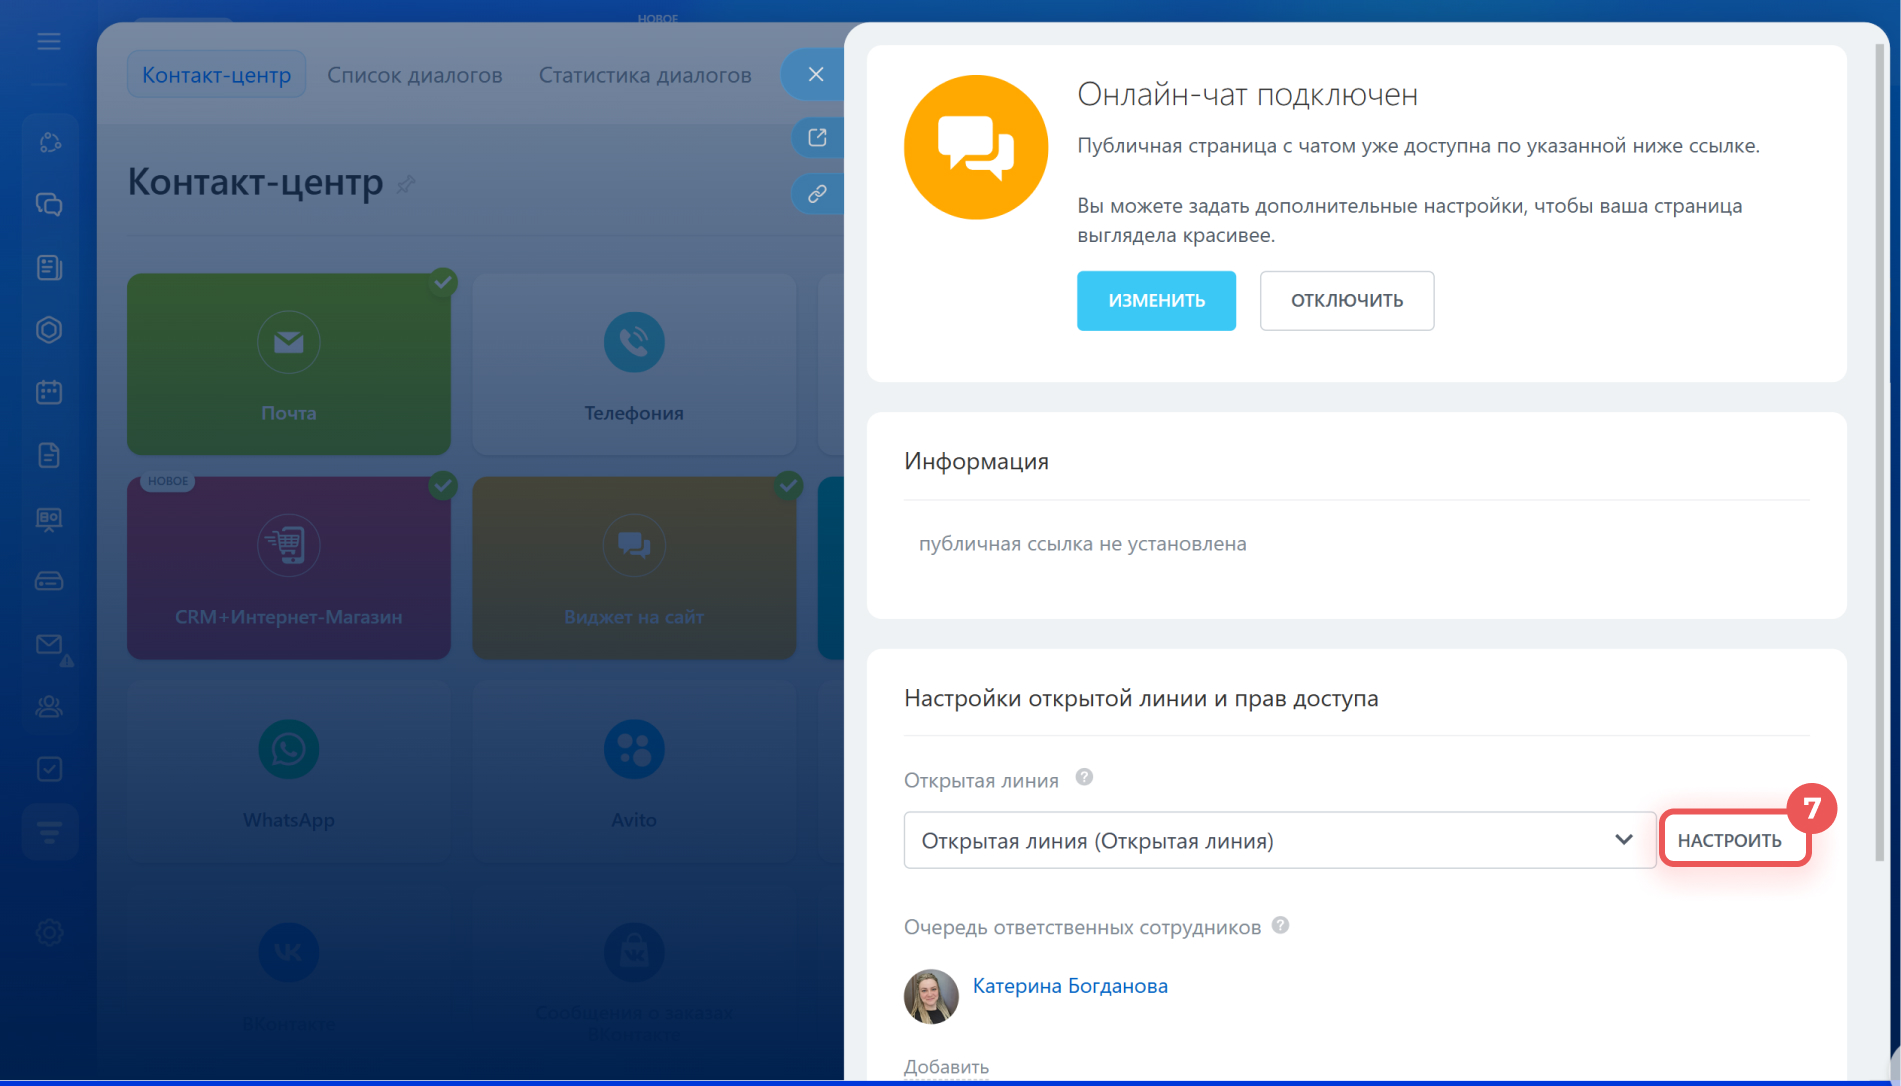Open the Статистика диалогов tab

tap(644, 75)
